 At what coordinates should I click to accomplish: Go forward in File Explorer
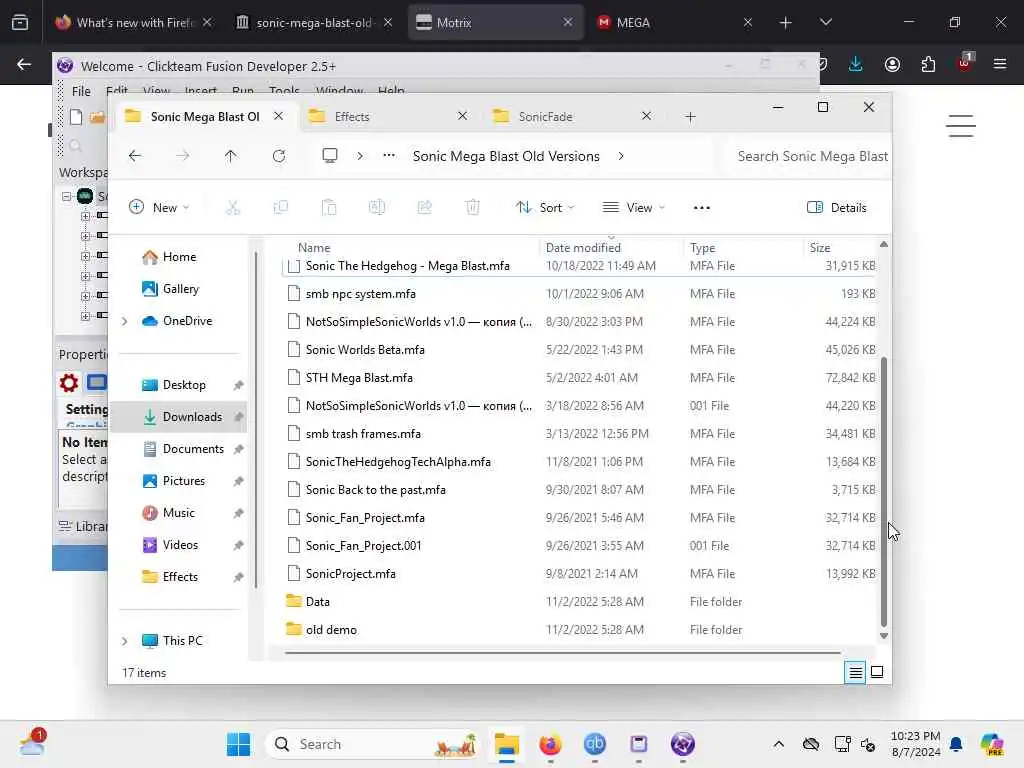(183, 156)
